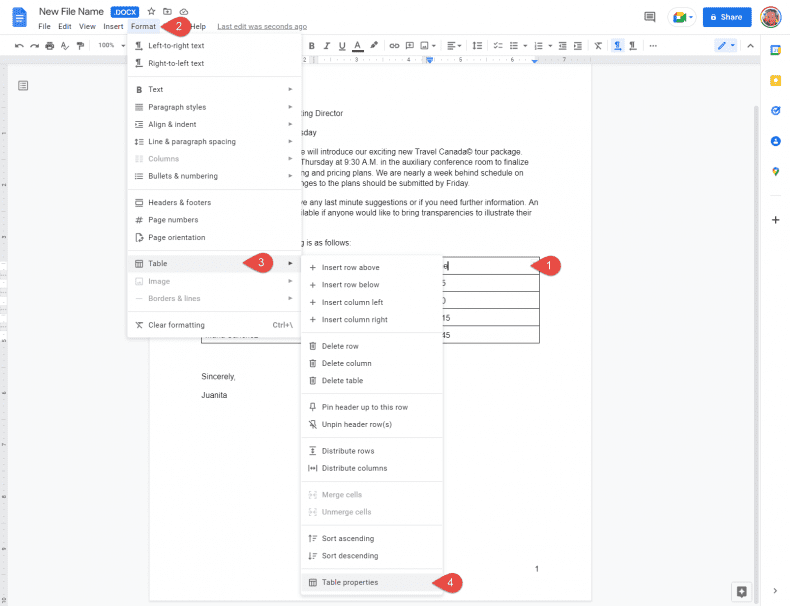Screen dimensions: 790x606
Task: Click the blue Share button
Action: (727, 17)
